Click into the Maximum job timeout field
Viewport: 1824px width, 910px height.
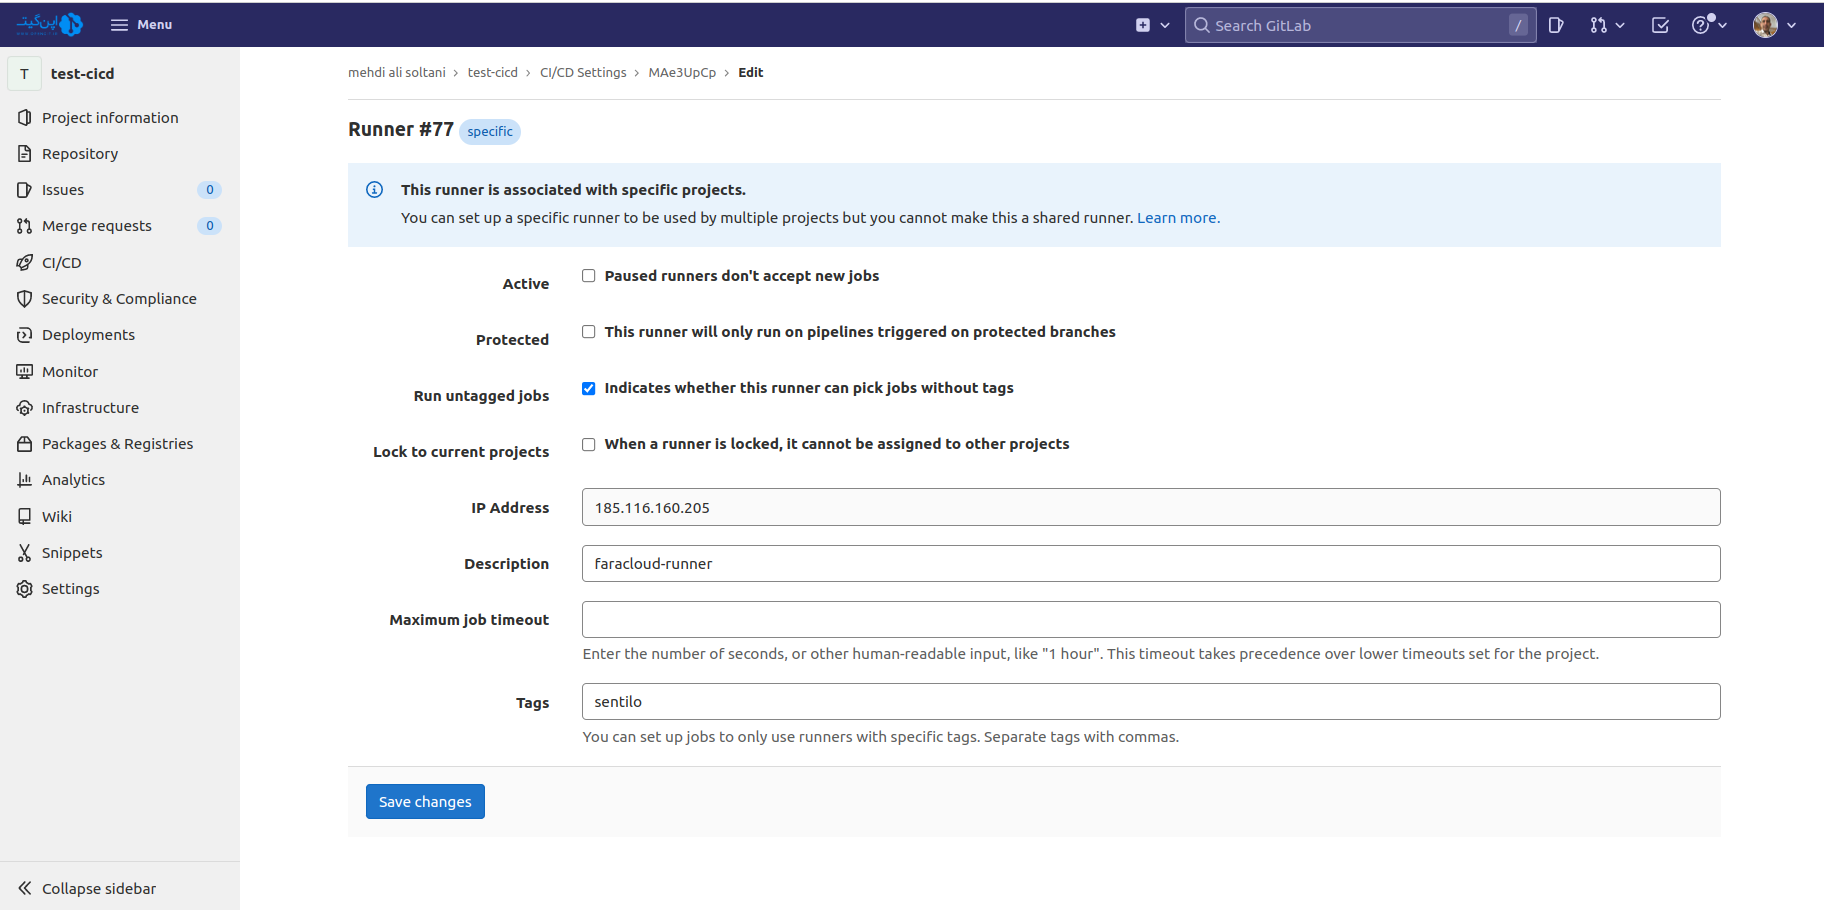(x=1150, y=620)
